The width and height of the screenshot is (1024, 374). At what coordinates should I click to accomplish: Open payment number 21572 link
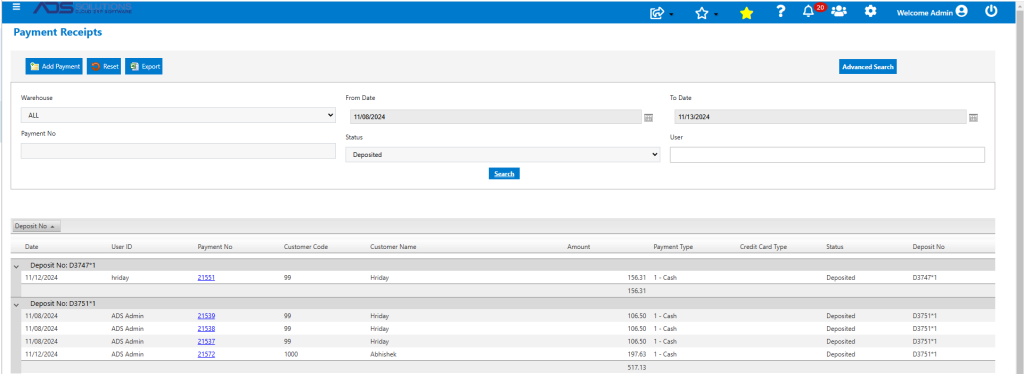pos(206,354)
